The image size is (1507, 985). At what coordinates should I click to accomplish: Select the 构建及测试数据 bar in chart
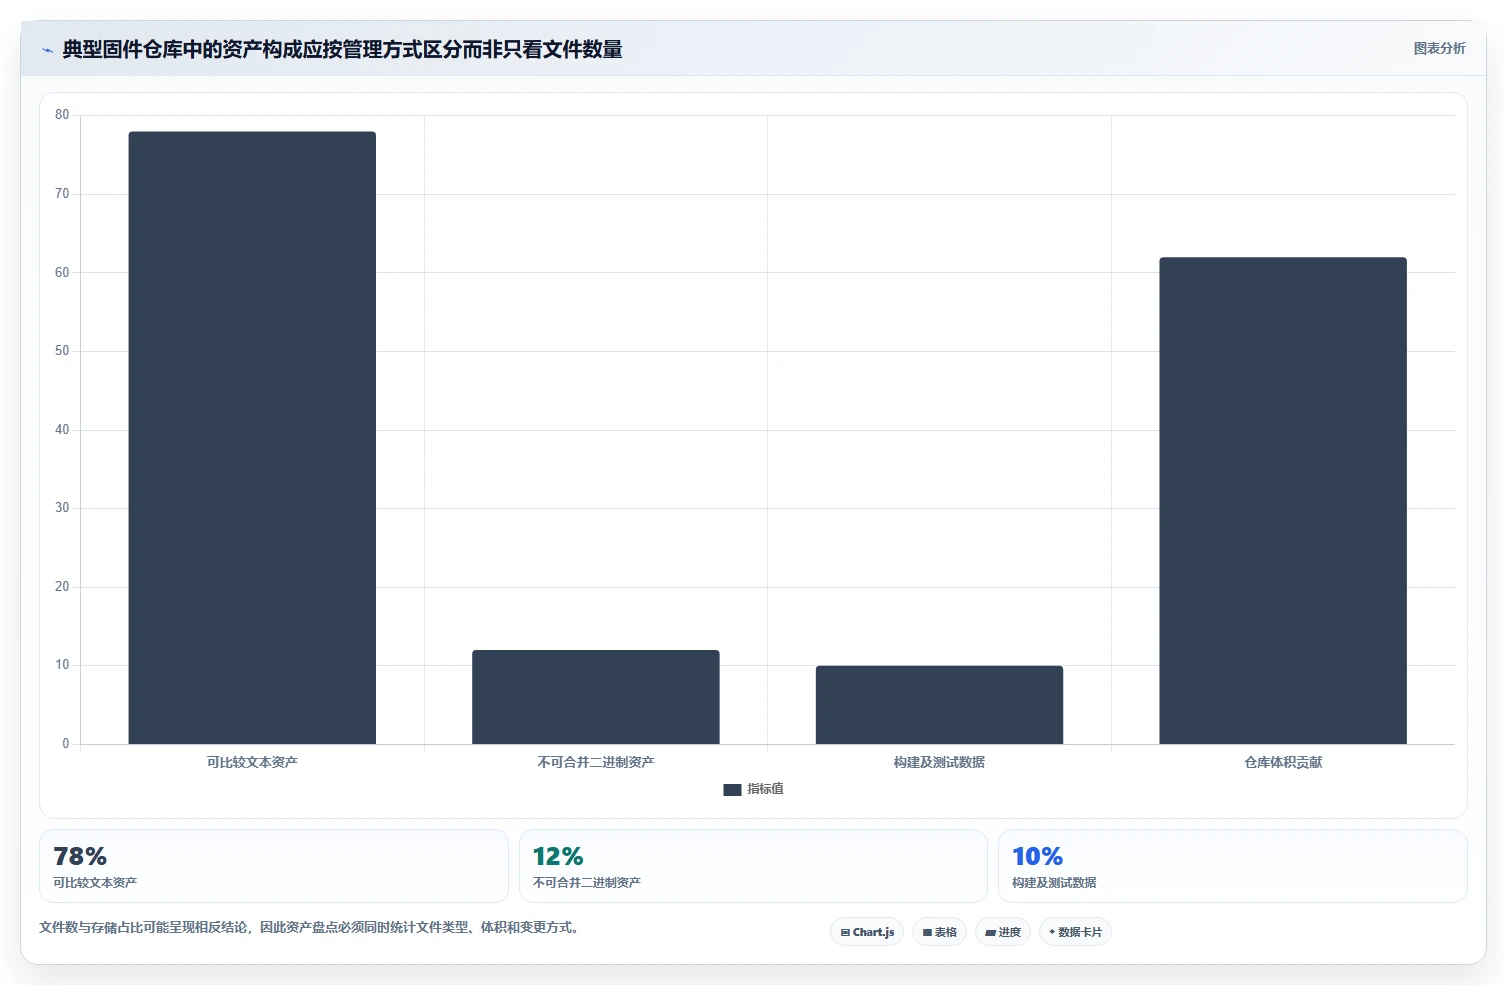coord(939,705)
